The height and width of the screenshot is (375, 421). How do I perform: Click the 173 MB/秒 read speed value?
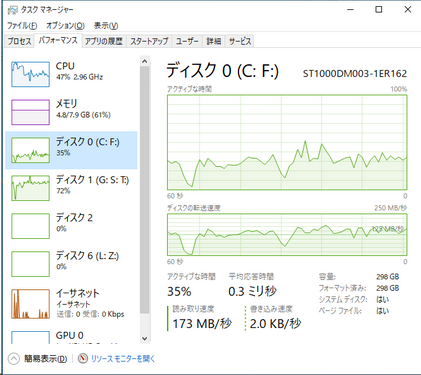(202, 323)
